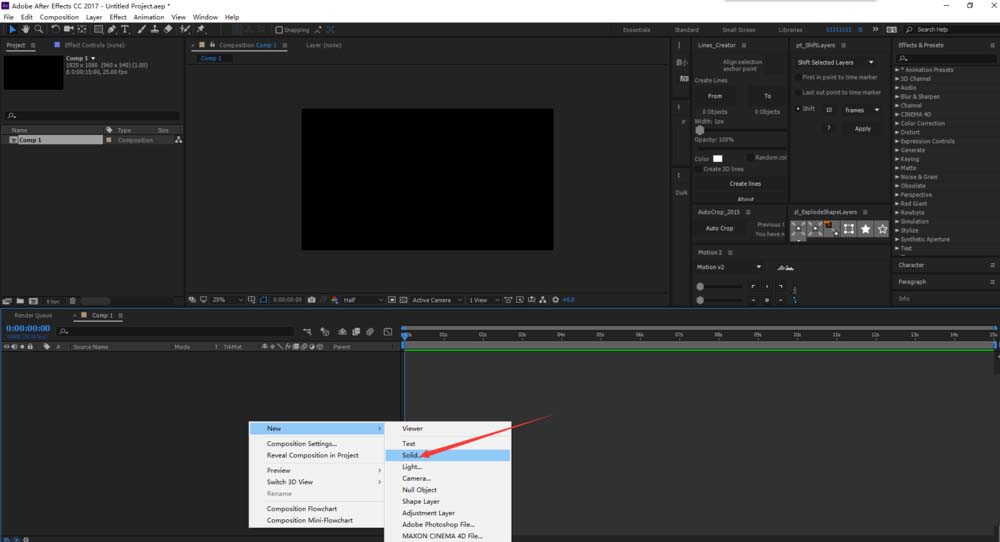Select the Hand tool in toolbar
Screen dimensions: 1000x542
click(25, 30)
